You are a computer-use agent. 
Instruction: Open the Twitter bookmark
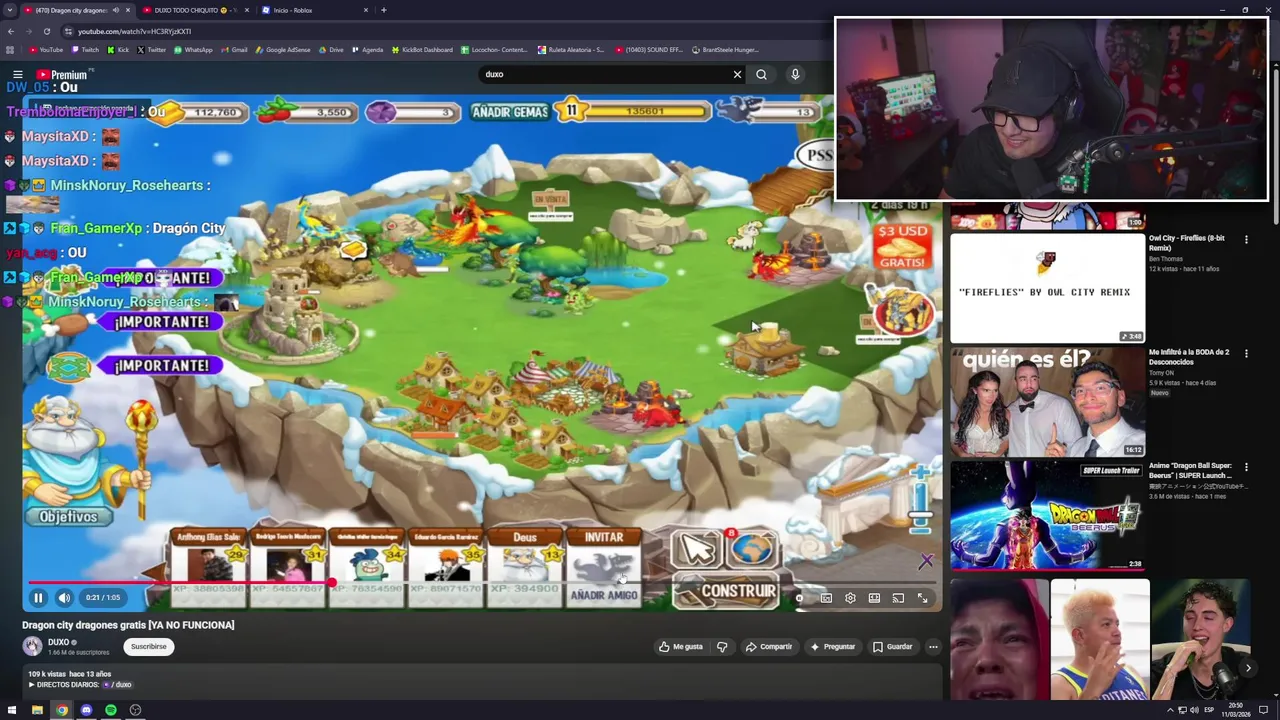(x=151, y=50)
